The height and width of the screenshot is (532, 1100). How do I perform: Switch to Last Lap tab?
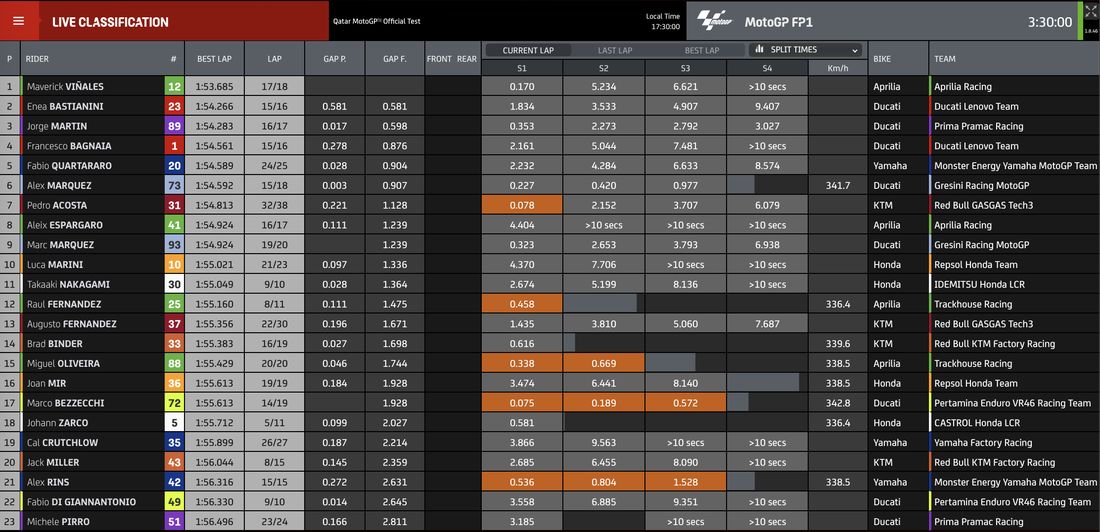pyautogui.click(x=615, y=51)
